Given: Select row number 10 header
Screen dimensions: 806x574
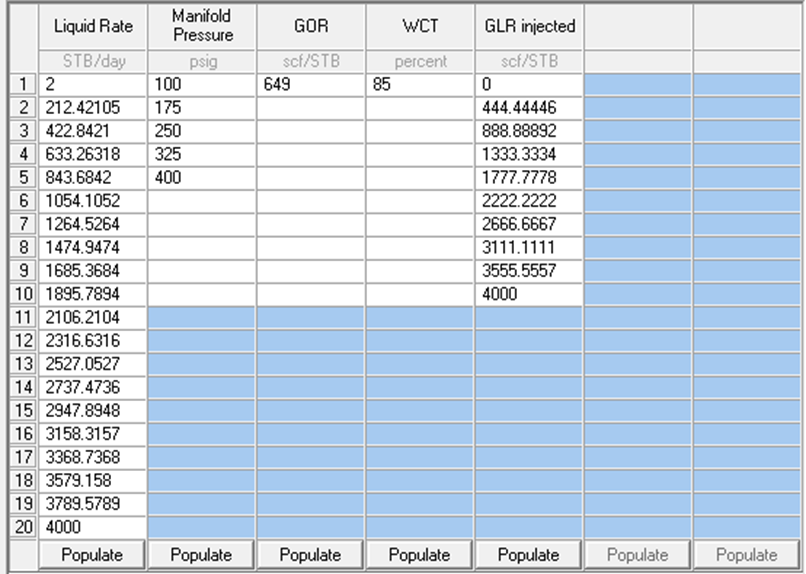Looking at the screenshot, I should pos(23,294).
